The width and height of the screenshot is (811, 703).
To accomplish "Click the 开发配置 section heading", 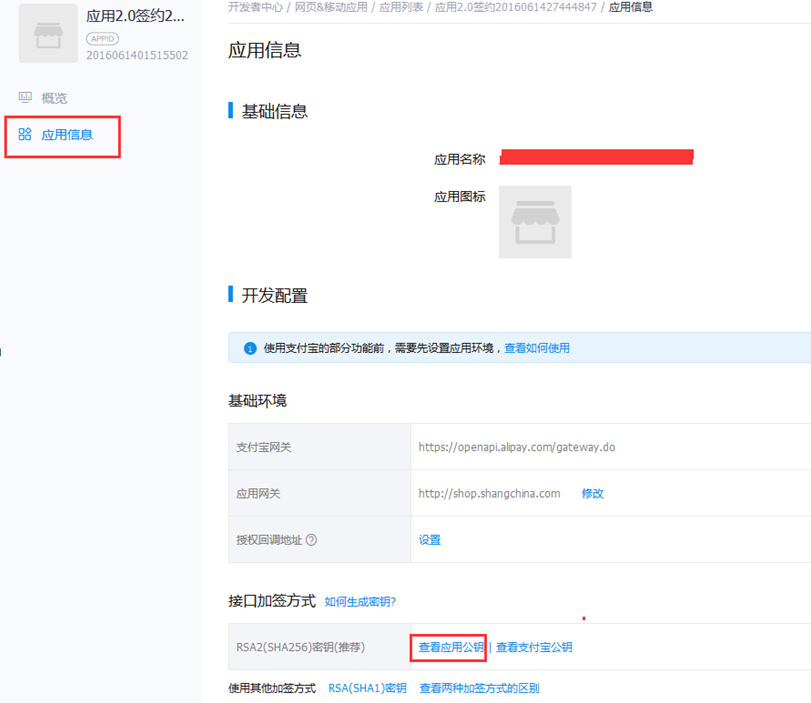I will tap(275, 295).
